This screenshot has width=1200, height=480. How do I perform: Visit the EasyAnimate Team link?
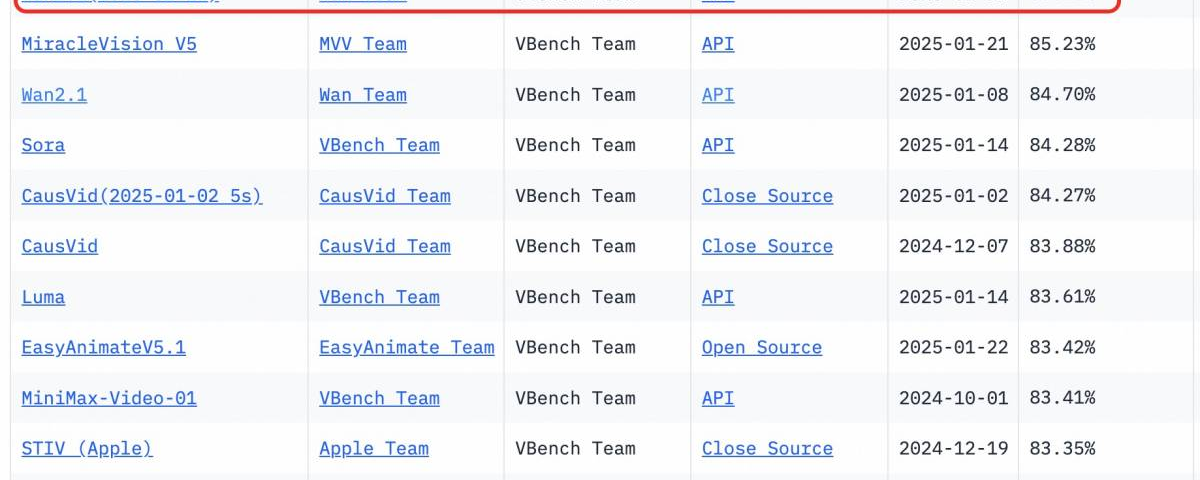tap(406, 347)
